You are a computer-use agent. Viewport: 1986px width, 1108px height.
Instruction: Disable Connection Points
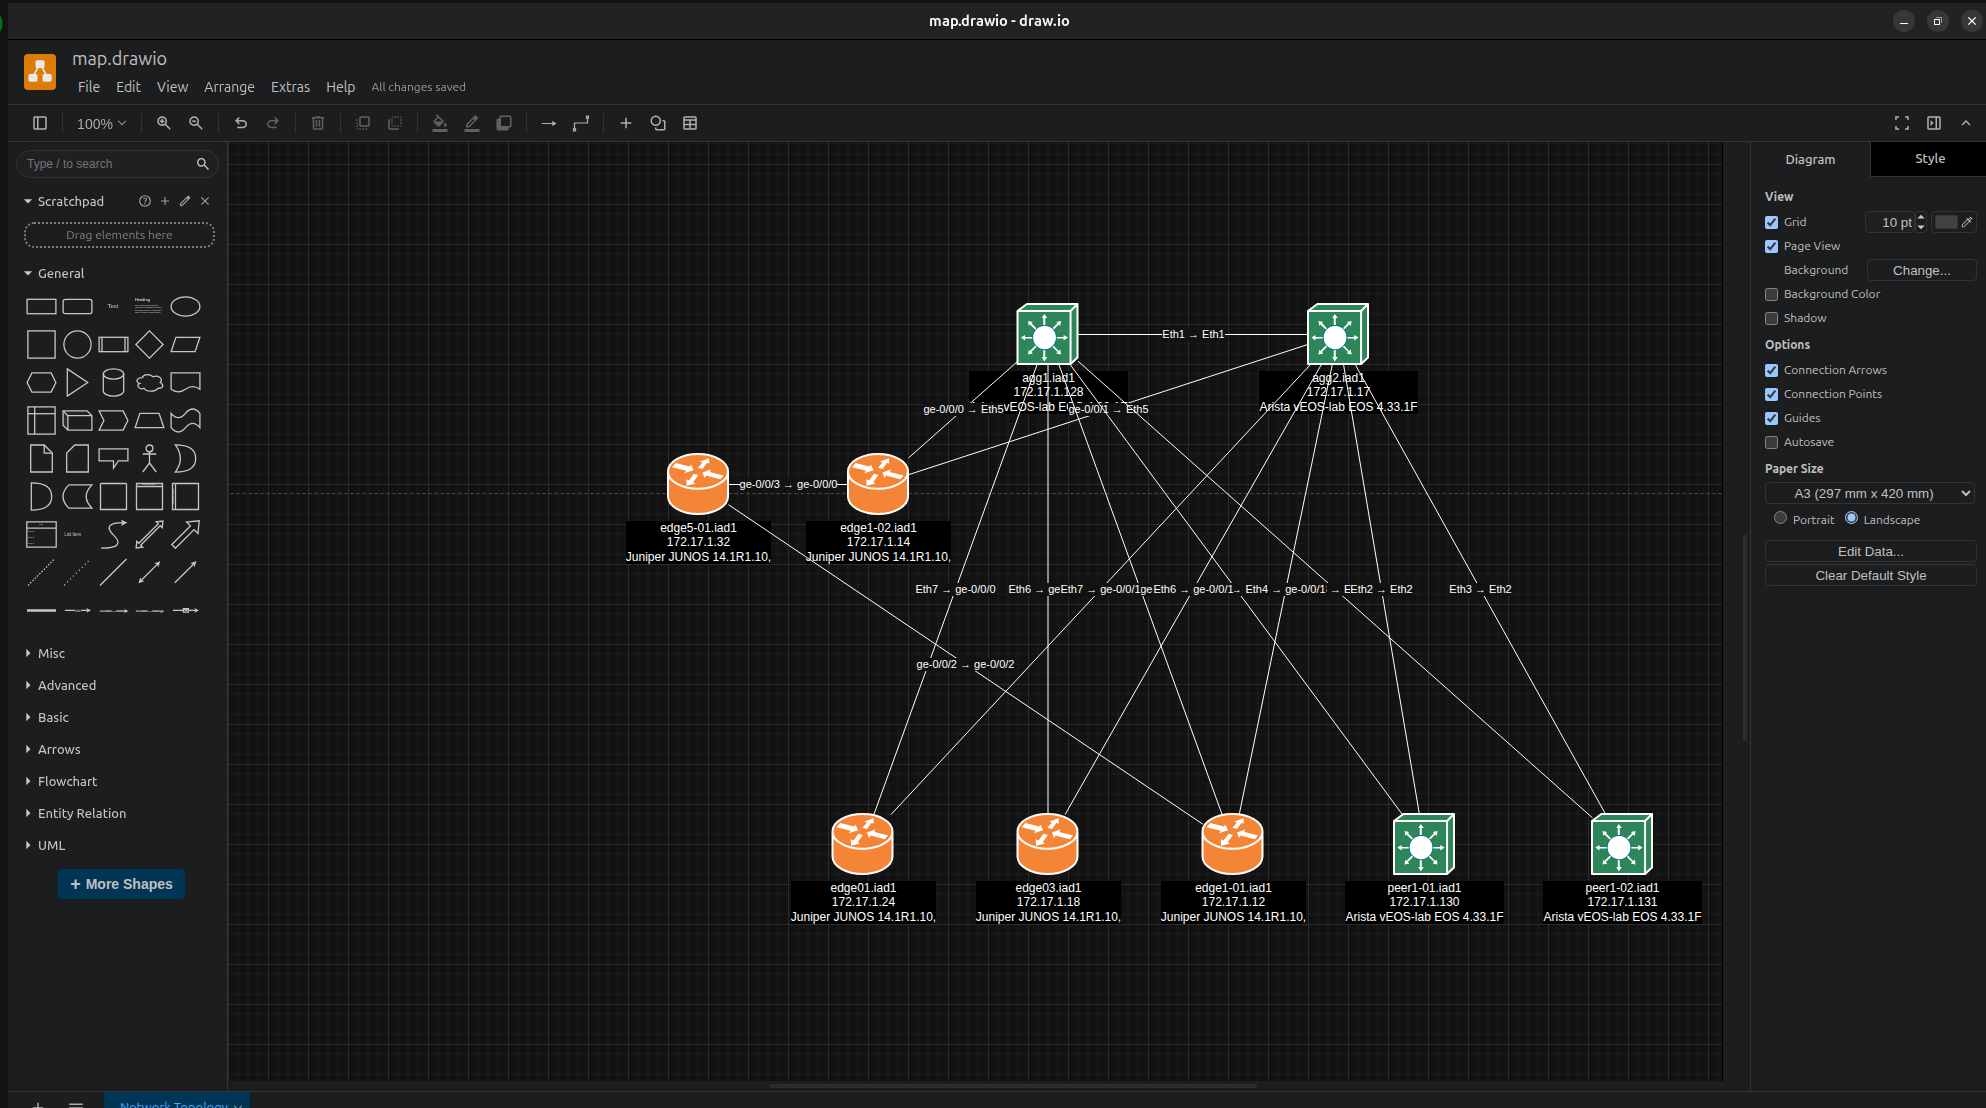pos(1772,394)
